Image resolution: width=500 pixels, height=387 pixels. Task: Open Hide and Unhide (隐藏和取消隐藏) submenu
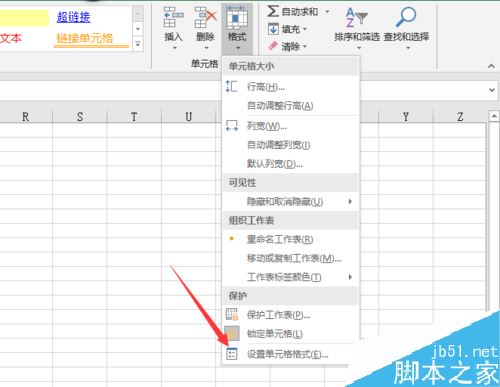(291, 201)
